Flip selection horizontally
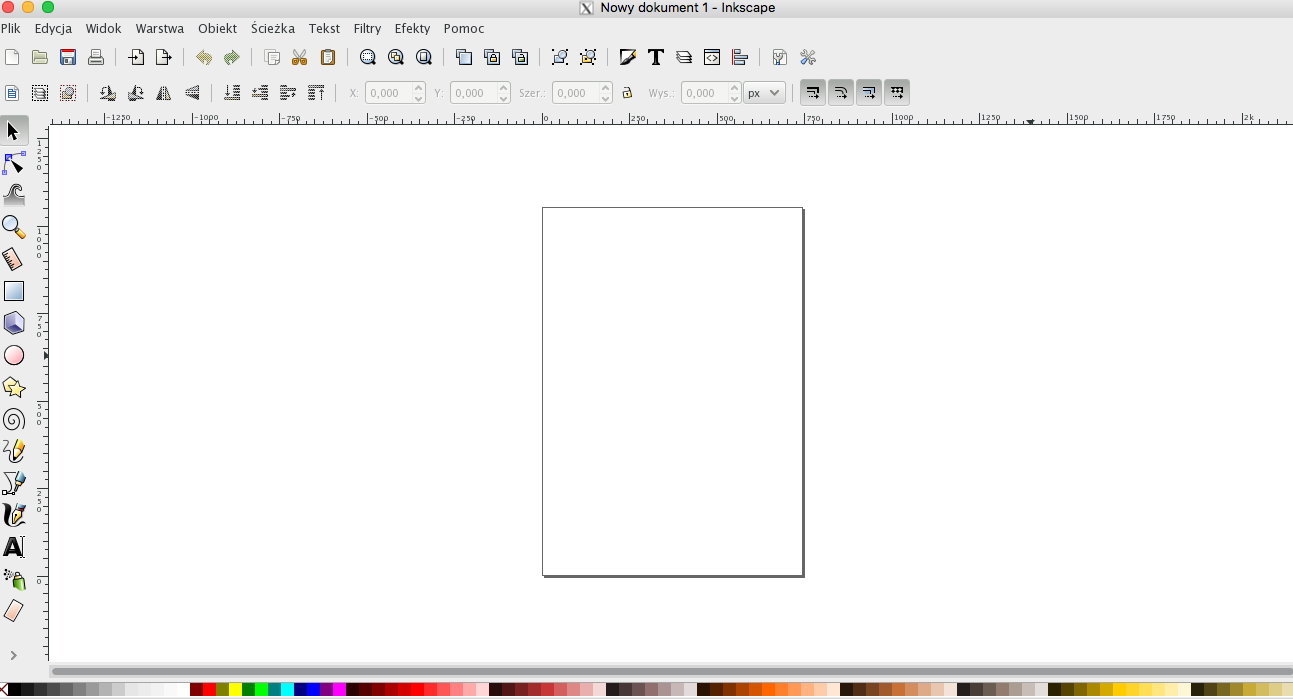Viewport: 1293px width, 699px height. click(x=164, y=93)
